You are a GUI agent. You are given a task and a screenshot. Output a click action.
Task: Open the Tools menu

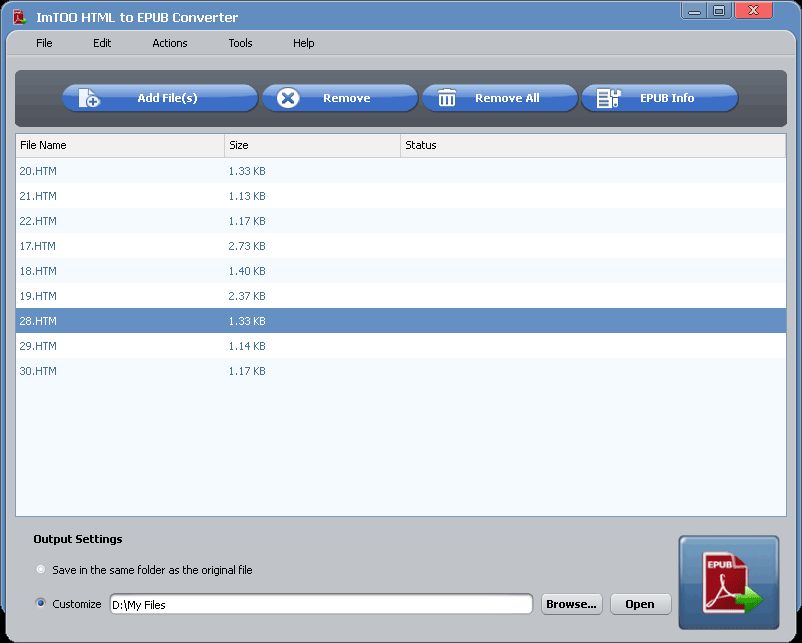coord(240,43)
